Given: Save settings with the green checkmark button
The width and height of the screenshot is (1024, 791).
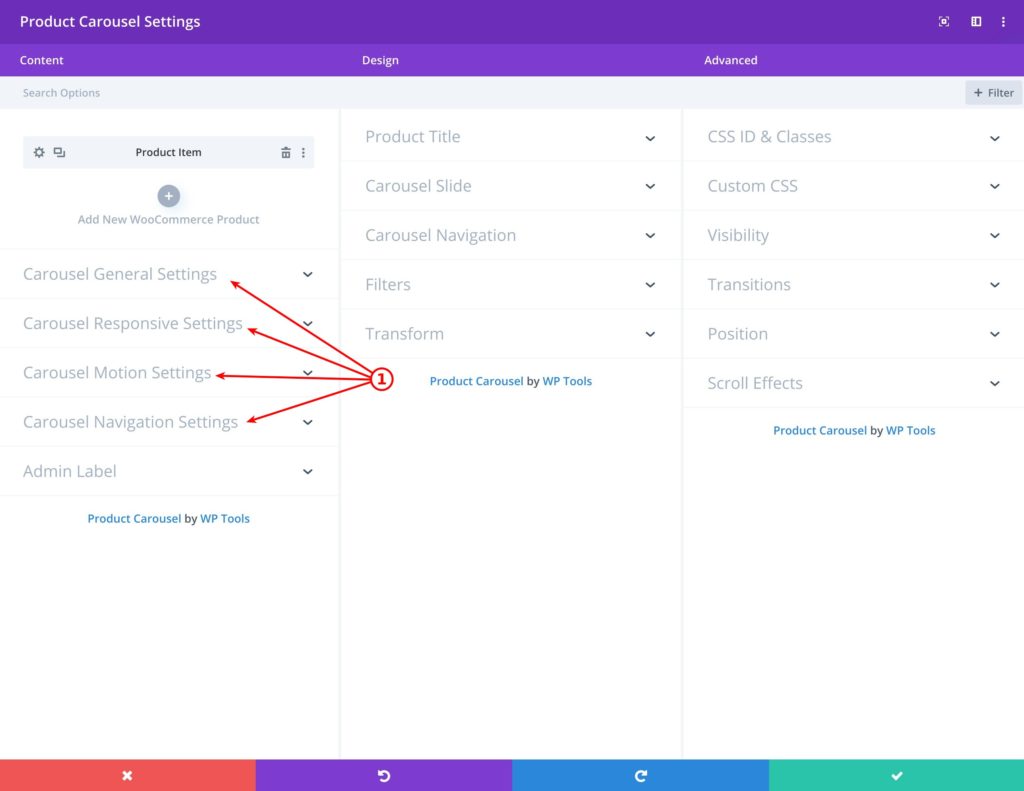Looking at the screenshot, I should click(896, 775).
